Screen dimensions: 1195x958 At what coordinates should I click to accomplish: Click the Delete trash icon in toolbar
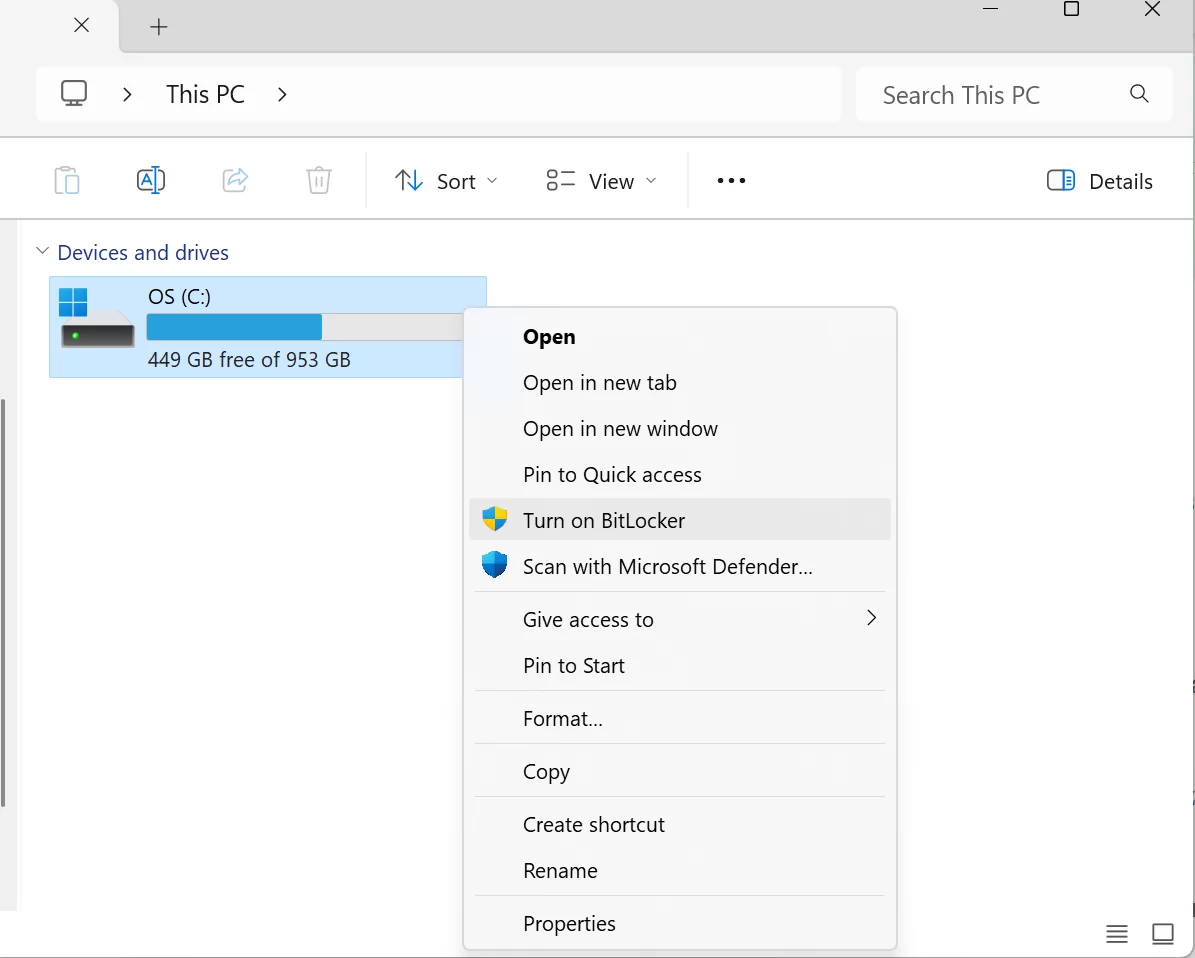pyautogui.click(x=319, y=181)
